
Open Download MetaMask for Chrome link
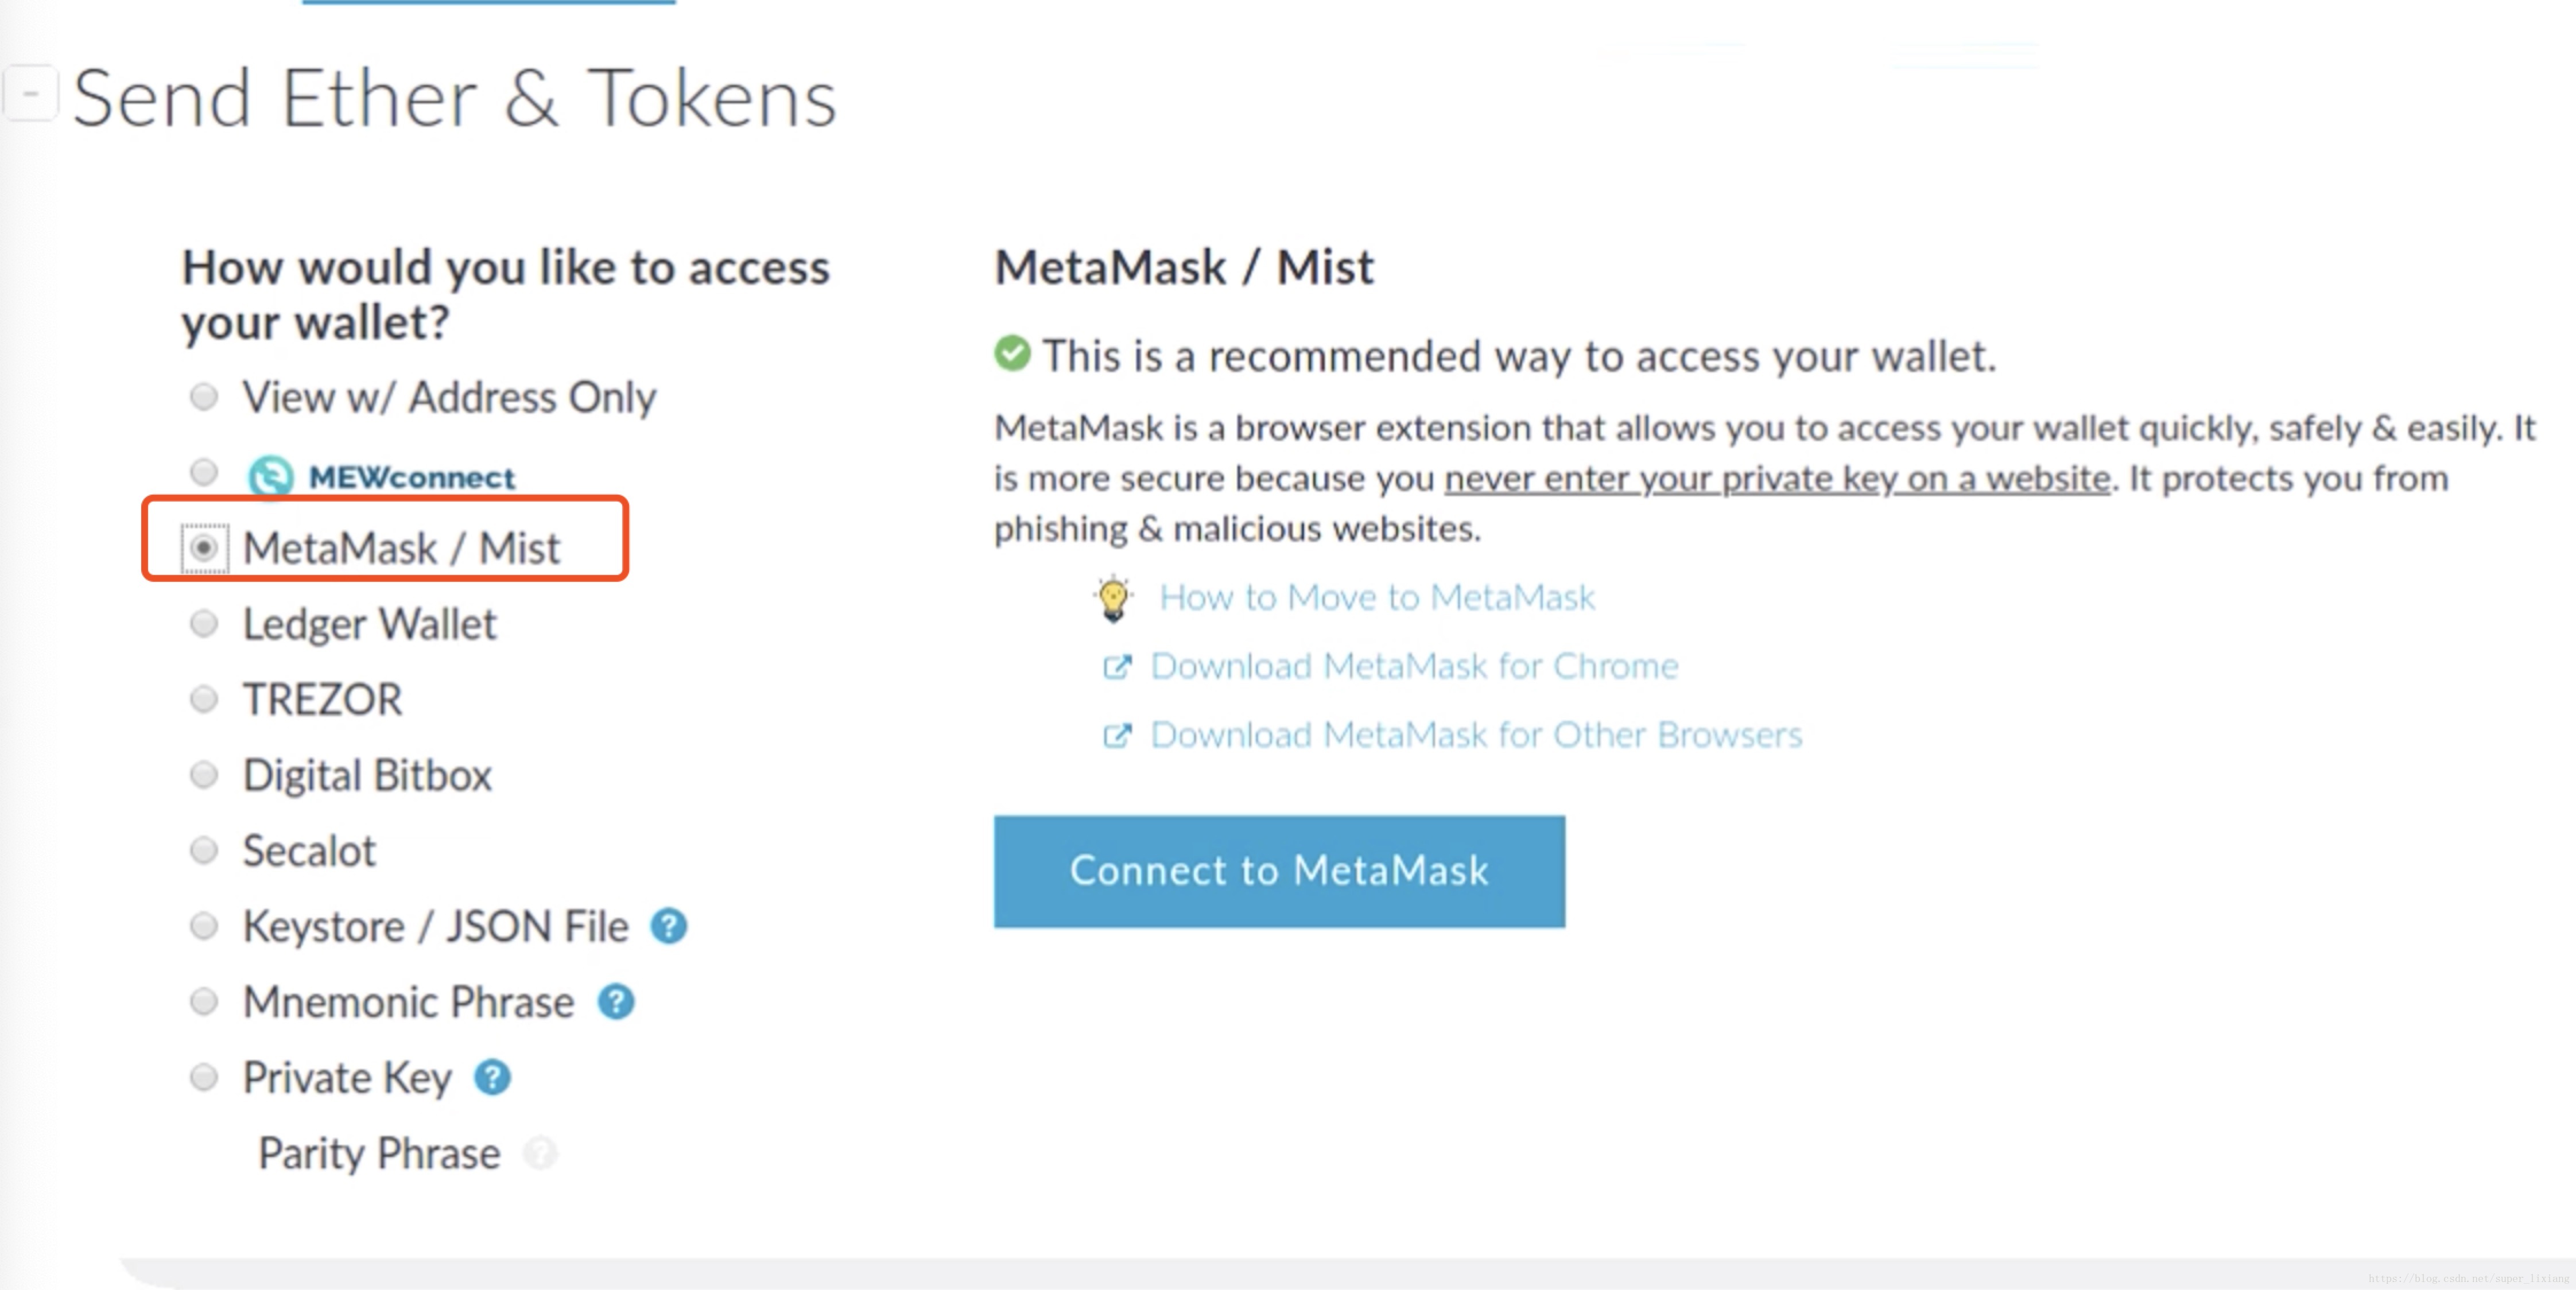[1414, 666]
